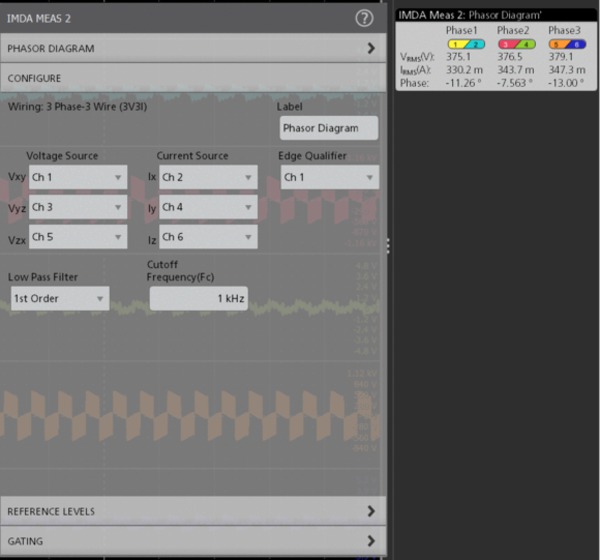Click the IMDA MEAS 2 panel title
This screenshot has width=600, height=560.
point(39,18)
